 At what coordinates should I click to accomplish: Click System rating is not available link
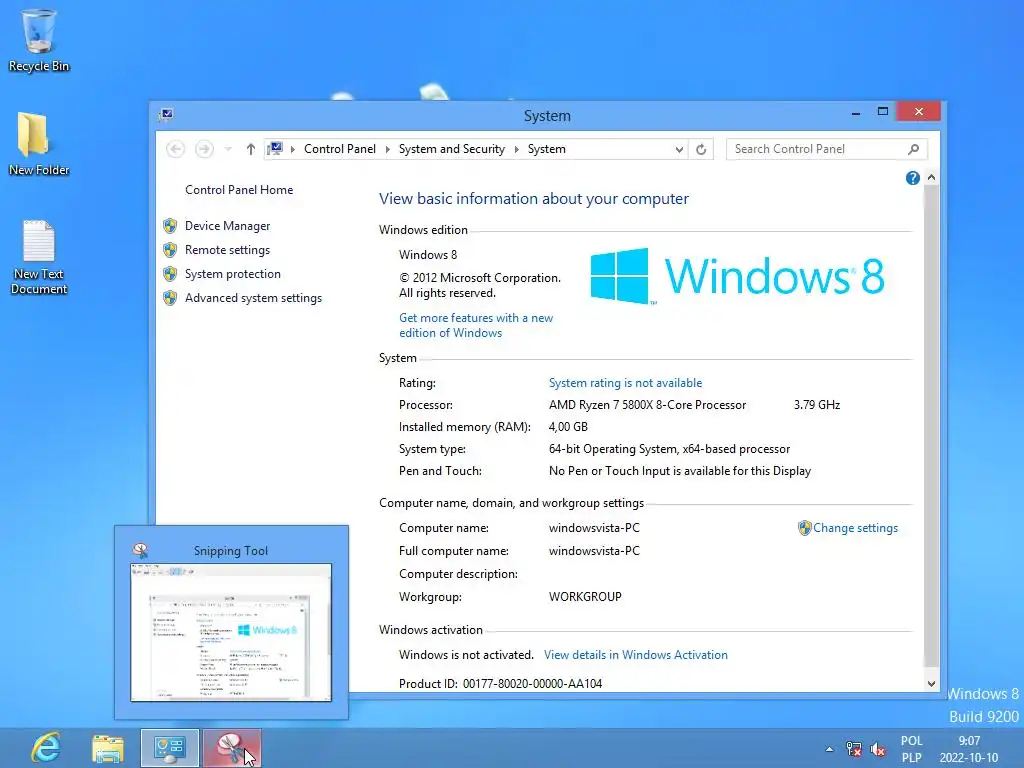(625, 383)
